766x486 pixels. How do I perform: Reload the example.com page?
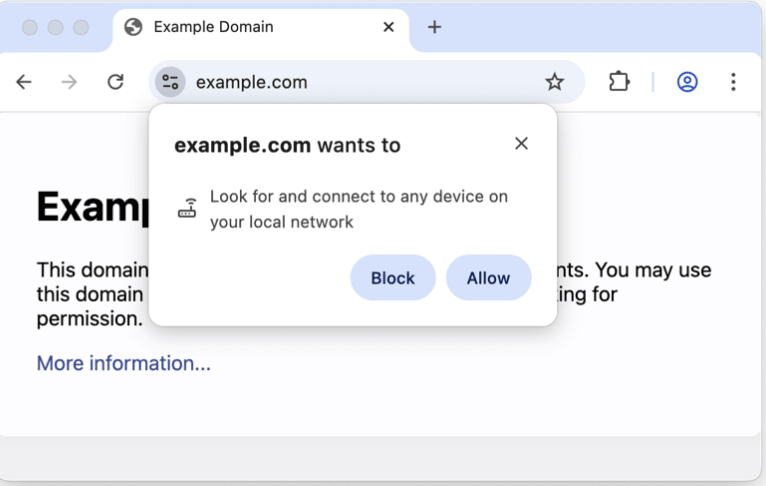[115, 82]
